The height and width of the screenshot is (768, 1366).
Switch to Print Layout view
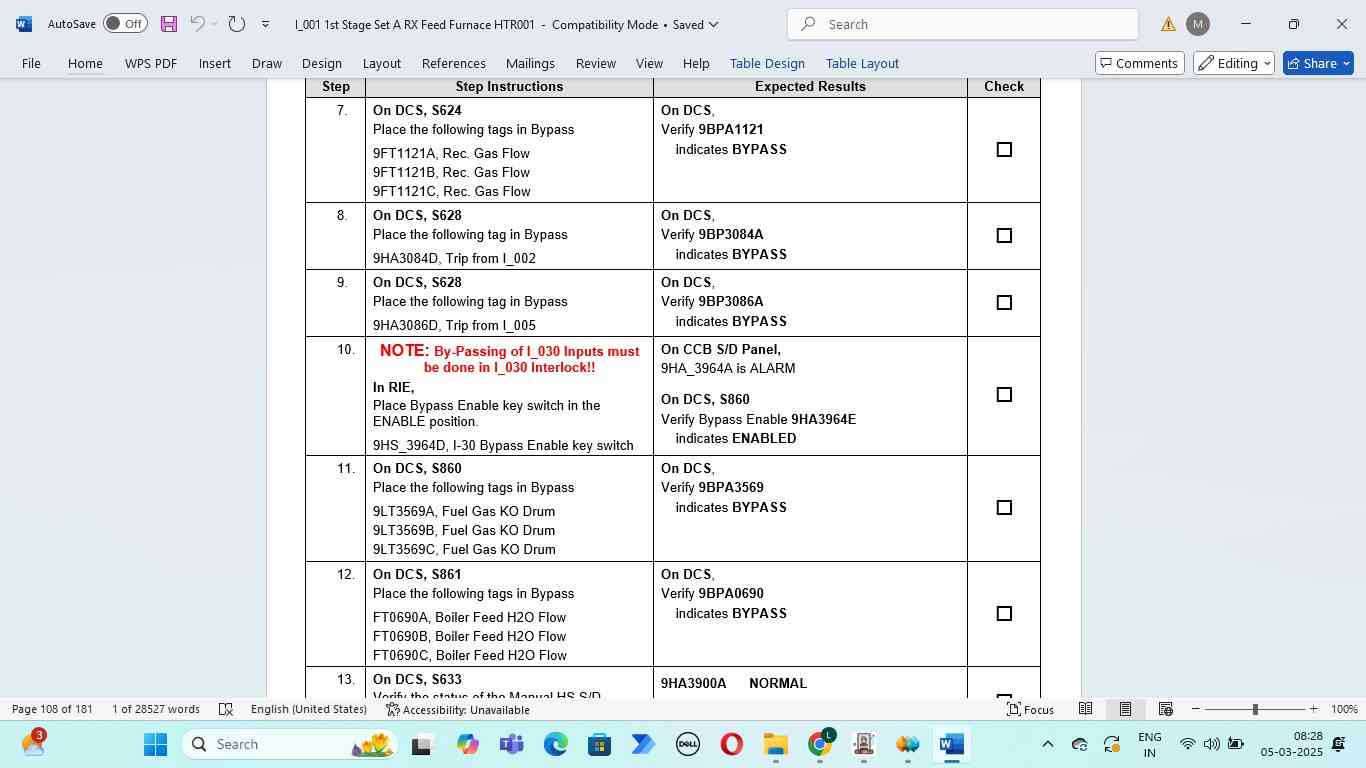1125,709
